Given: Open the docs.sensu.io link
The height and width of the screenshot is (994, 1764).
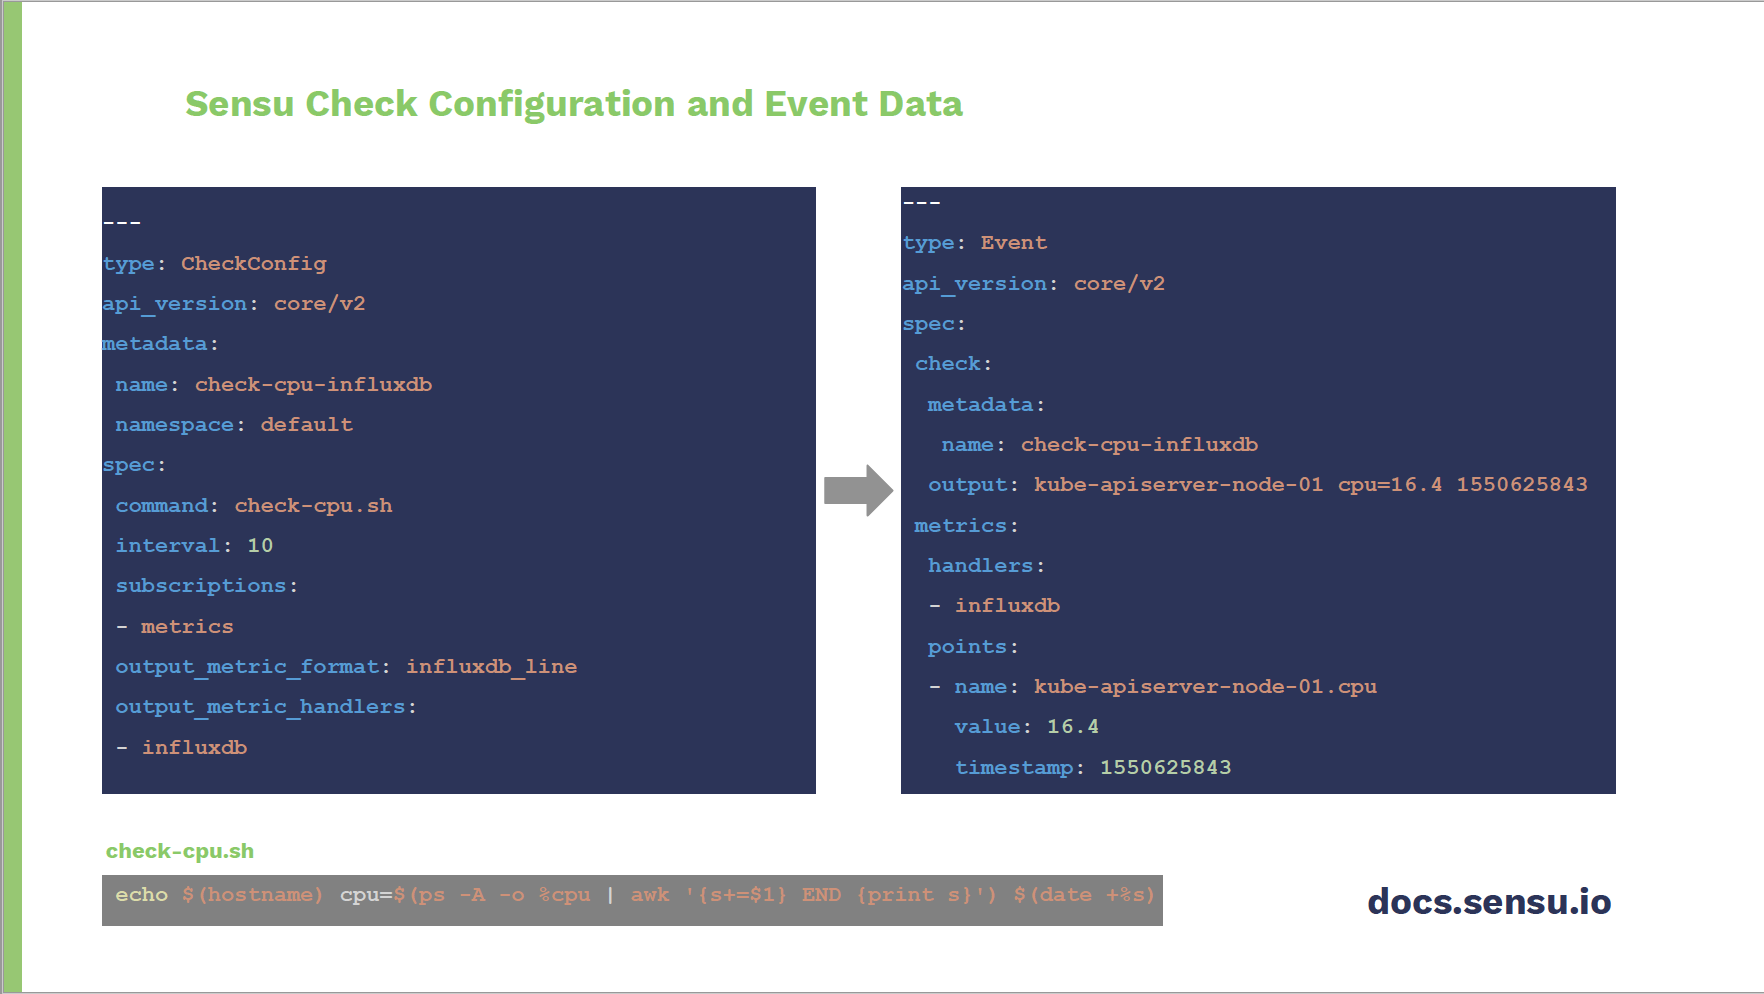Looking at the screenshot, I should click(x=1488, y=902).
